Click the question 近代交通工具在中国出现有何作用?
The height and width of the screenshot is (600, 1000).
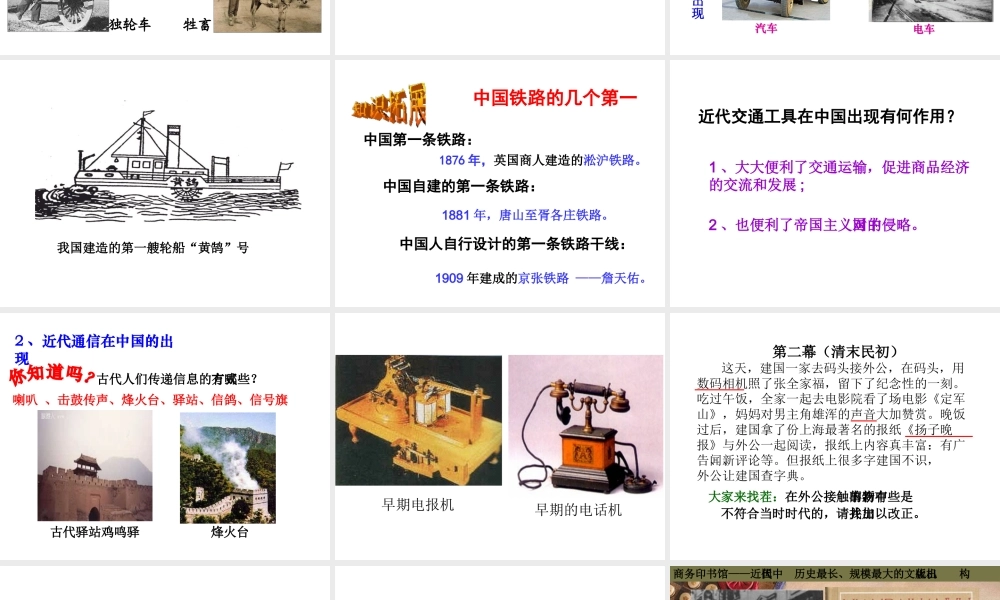pyautogui.click(x=827, y=116)
